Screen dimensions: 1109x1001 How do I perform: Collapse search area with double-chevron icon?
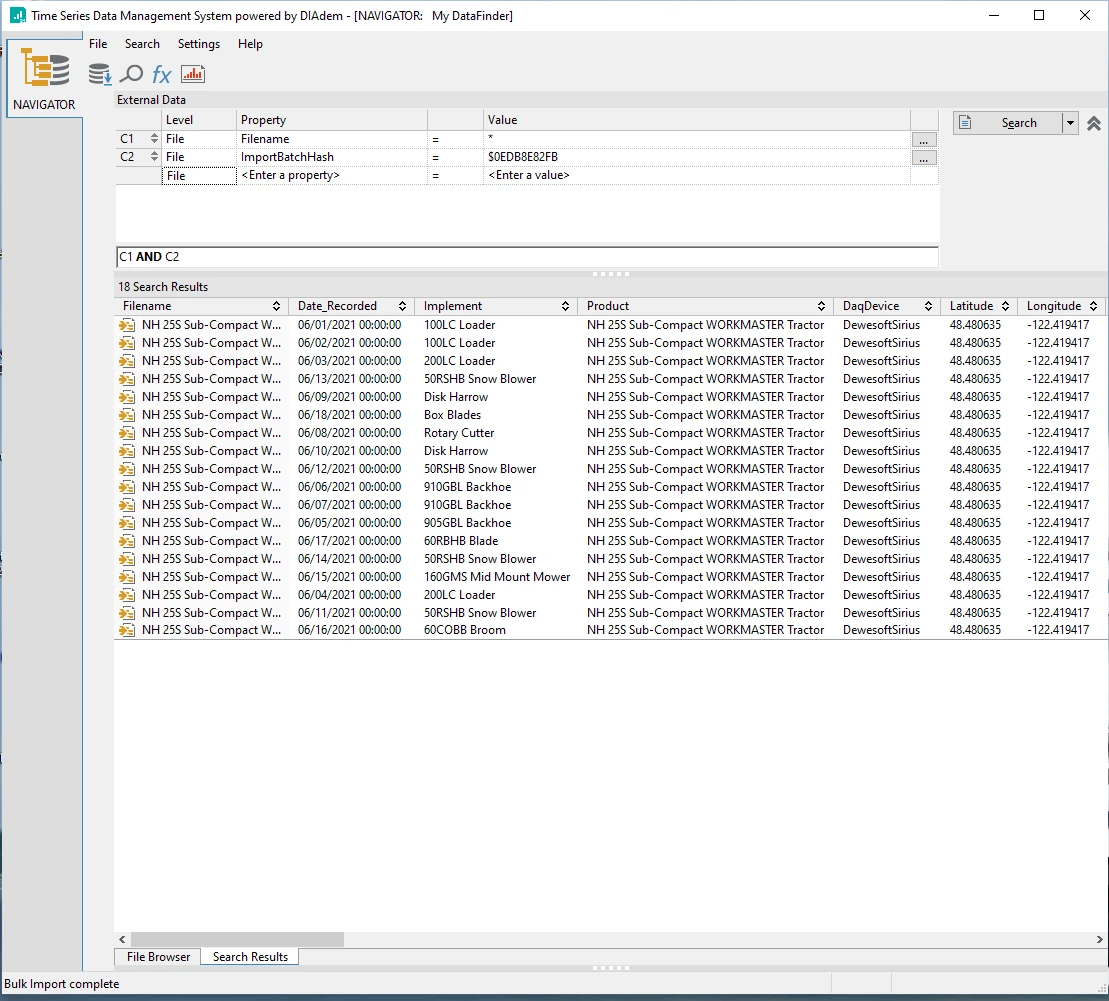tap(1094, 123)
